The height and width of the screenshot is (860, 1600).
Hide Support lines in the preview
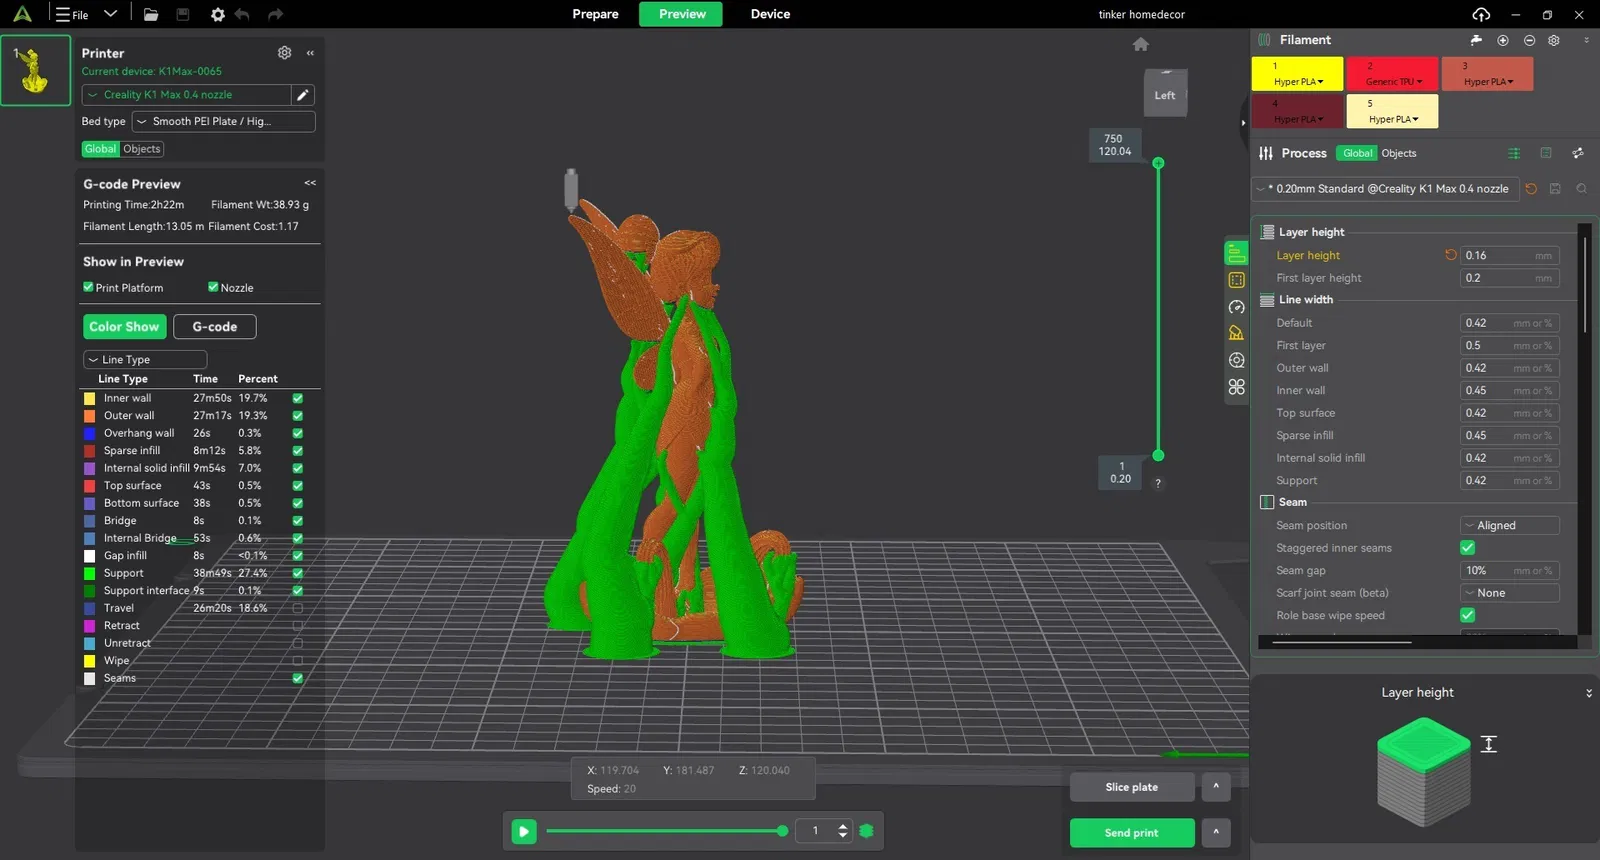pos(297,573)
